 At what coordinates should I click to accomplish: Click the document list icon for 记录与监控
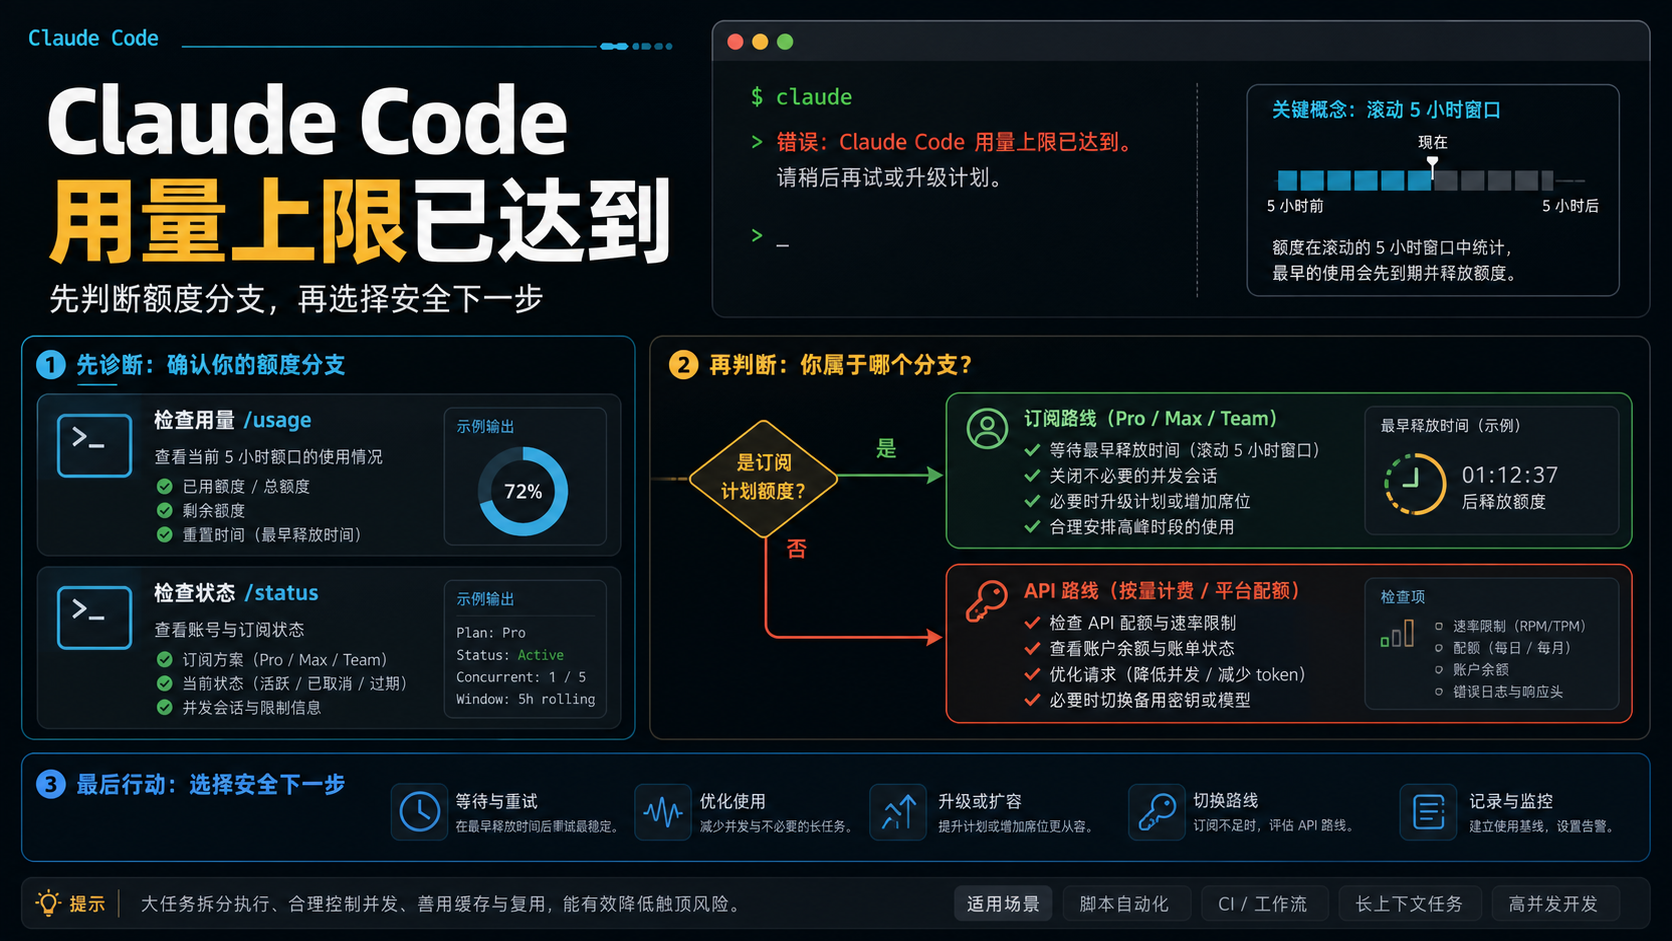[x=1428, y=811]
